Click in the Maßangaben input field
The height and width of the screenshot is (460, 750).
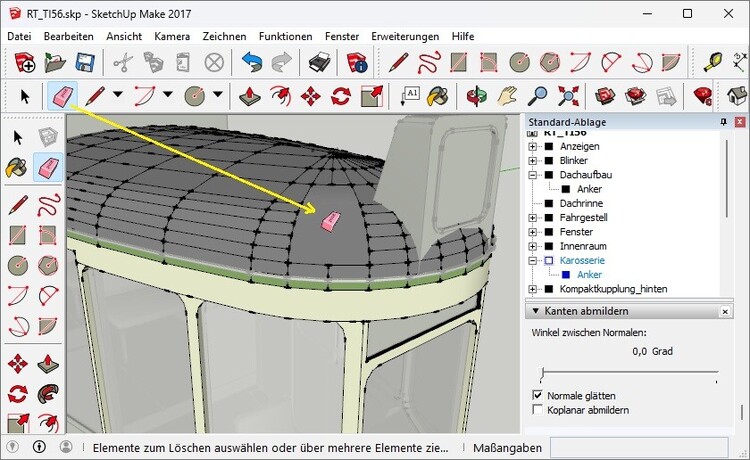click(x=640, y=448)
